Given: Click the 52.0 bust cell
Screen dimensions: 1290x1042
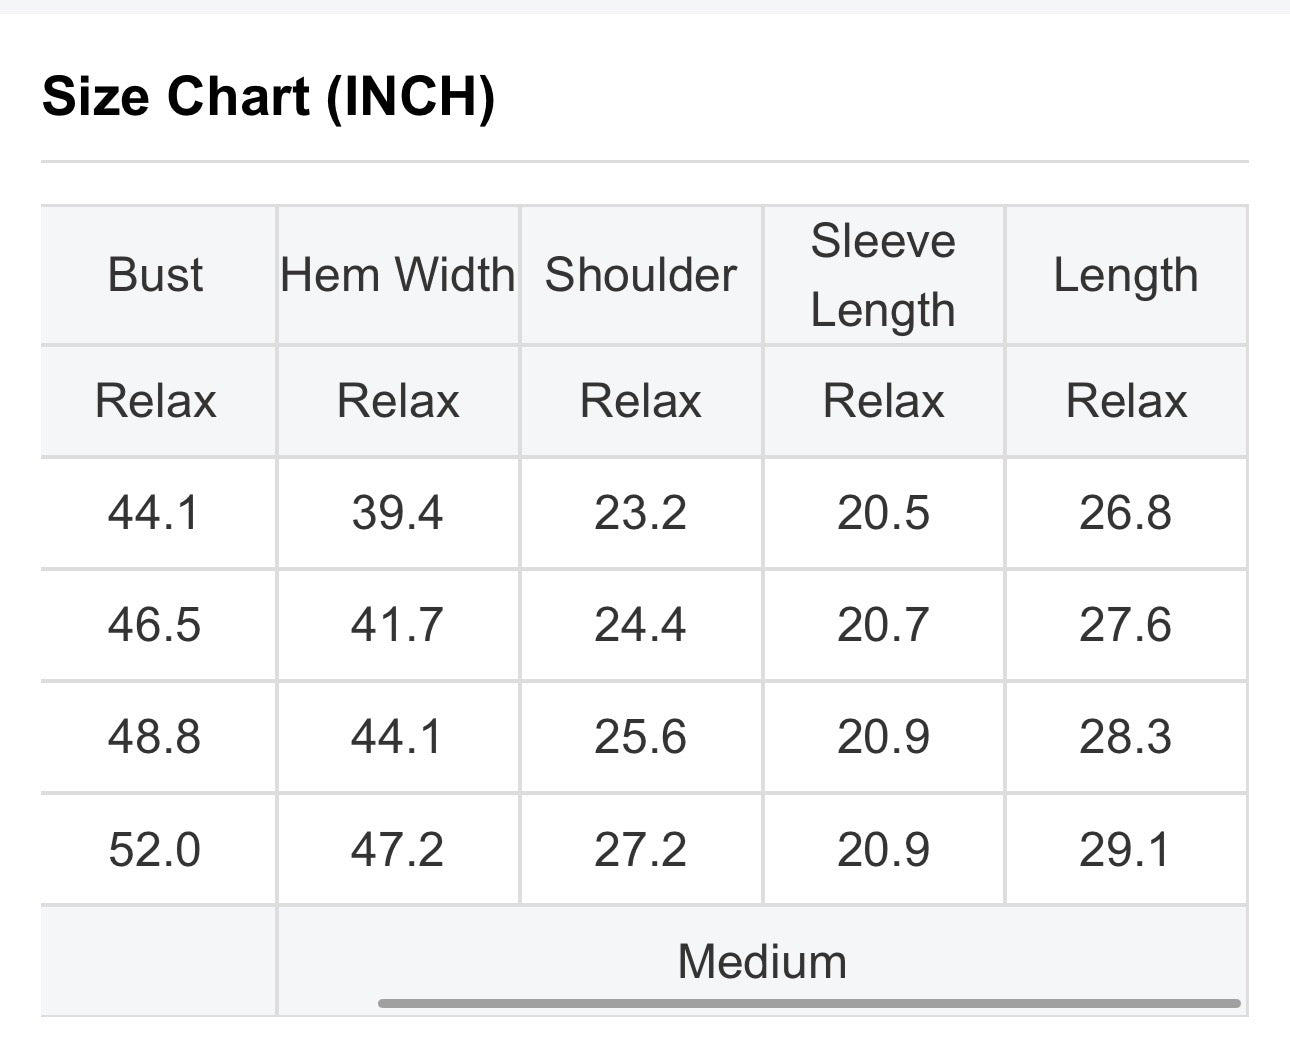Looking at the screenshot, I should pyautogui.click(x=157, y=850).
